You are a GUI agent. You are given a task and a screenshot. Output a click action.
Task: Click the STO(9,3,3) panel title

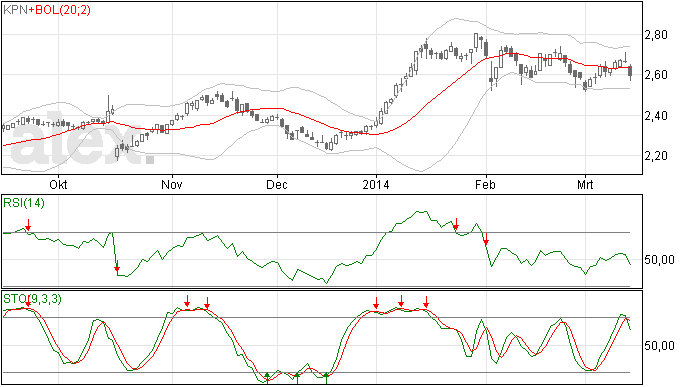[33, 299]
